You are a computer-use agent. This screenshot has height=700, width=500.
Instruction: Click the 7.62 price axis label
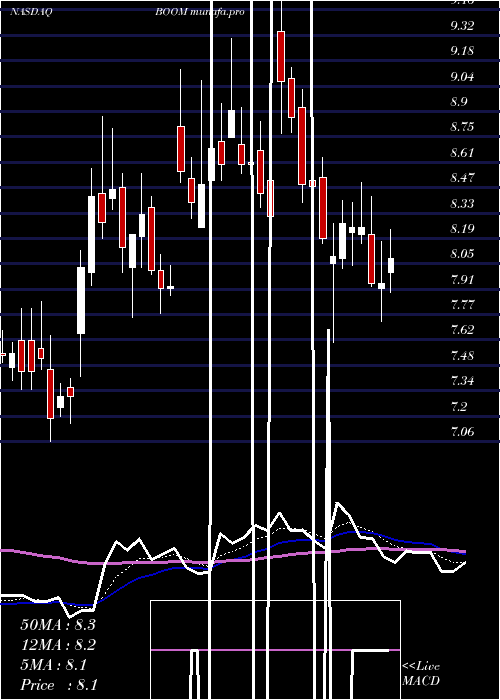point(462,330)
